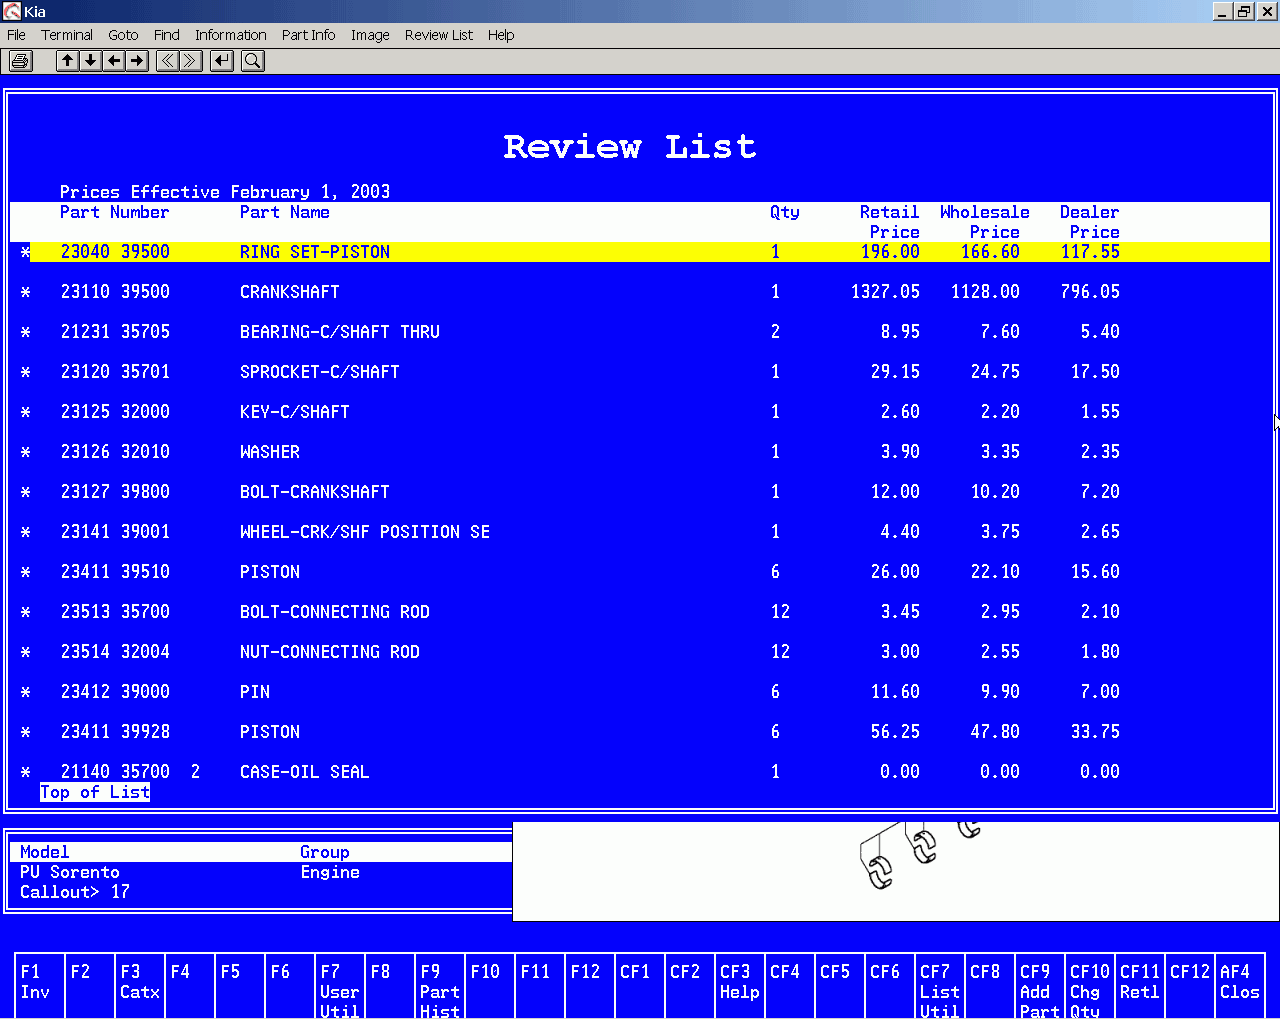Viewport: 1280px width, 1019px height.
Task: Select the KEY-C/SHAFT row
Action: tap(640, 412)
